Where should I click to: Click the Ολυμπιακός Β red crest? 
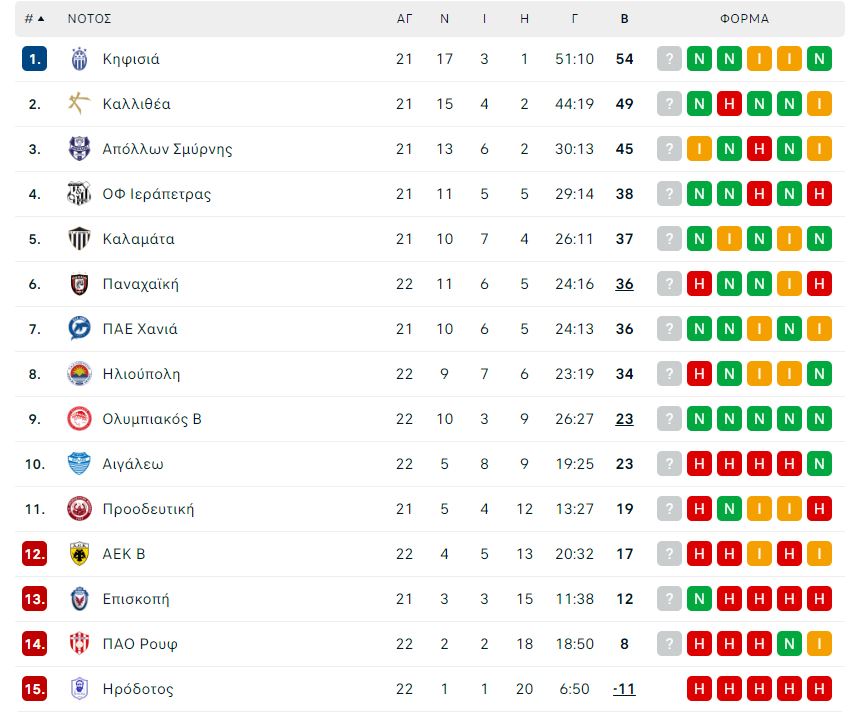click(x=79, y=419)
